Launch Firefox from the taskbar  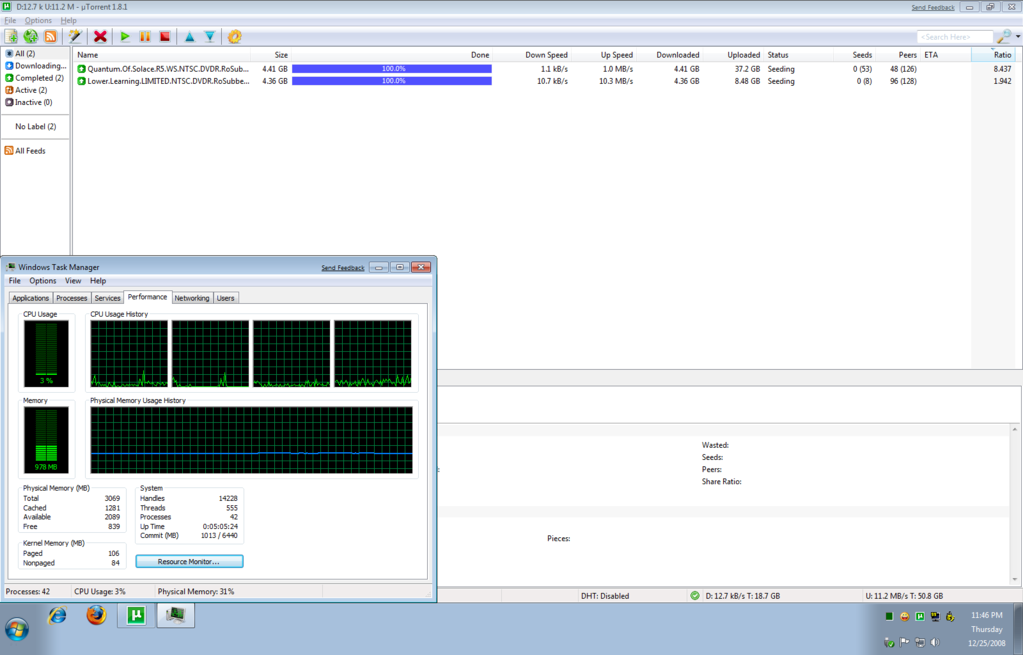point(97,615)
